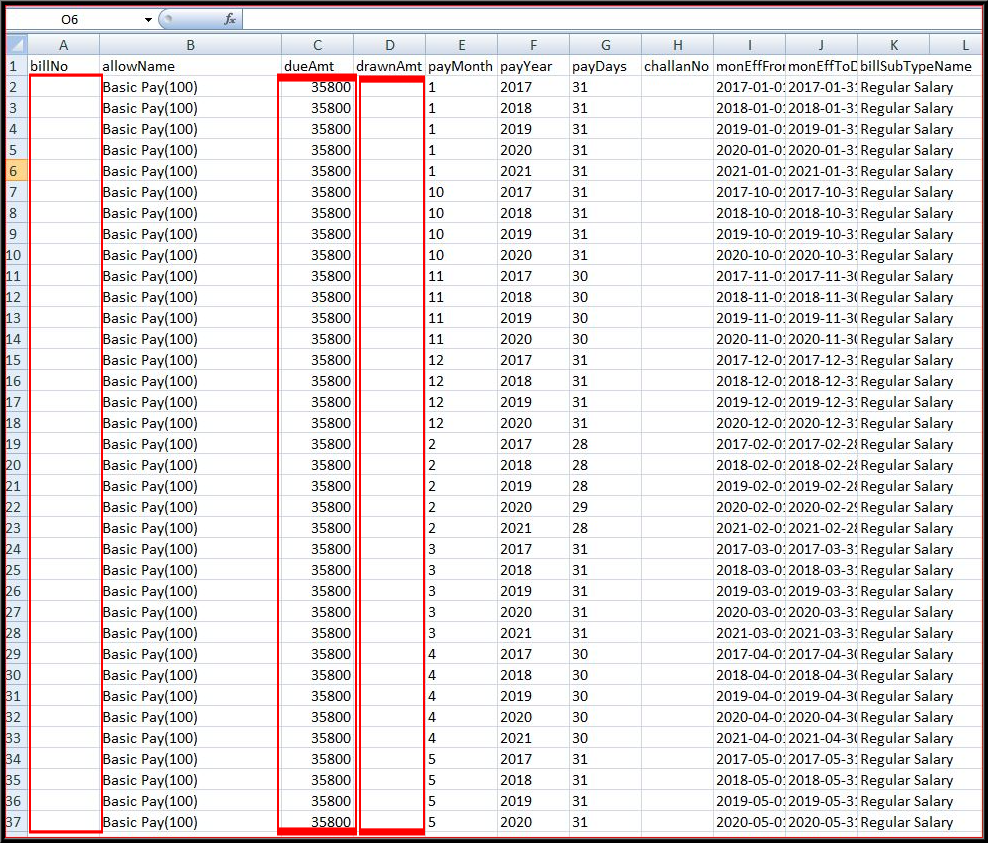
Task: Click payDays 30 in row 11
Action: coord(605,276)
